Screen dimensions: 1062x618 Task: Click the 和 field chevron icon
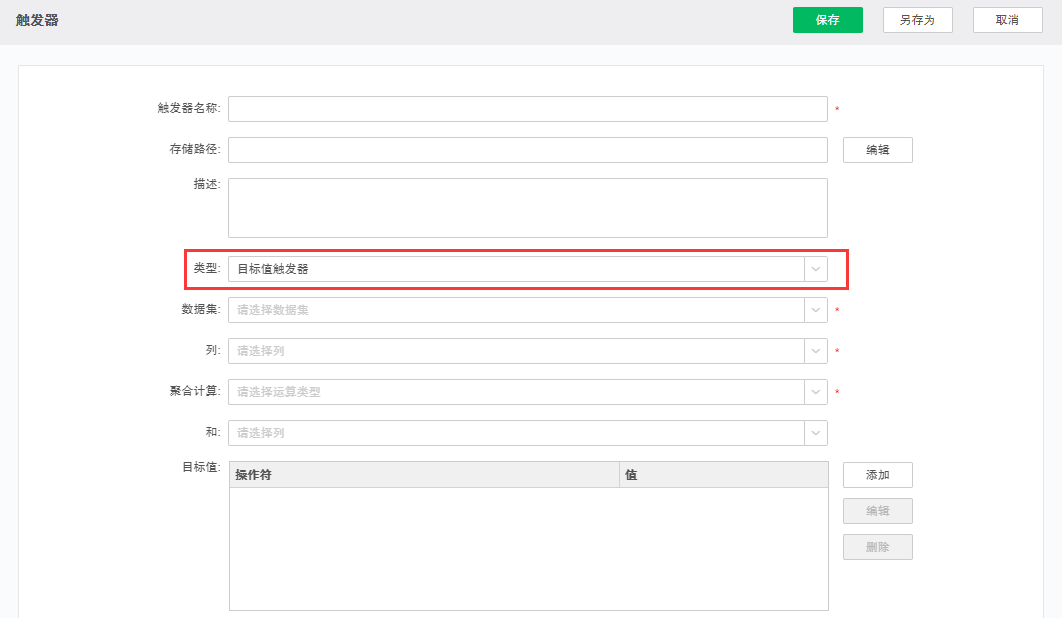[x=816, y=433]
